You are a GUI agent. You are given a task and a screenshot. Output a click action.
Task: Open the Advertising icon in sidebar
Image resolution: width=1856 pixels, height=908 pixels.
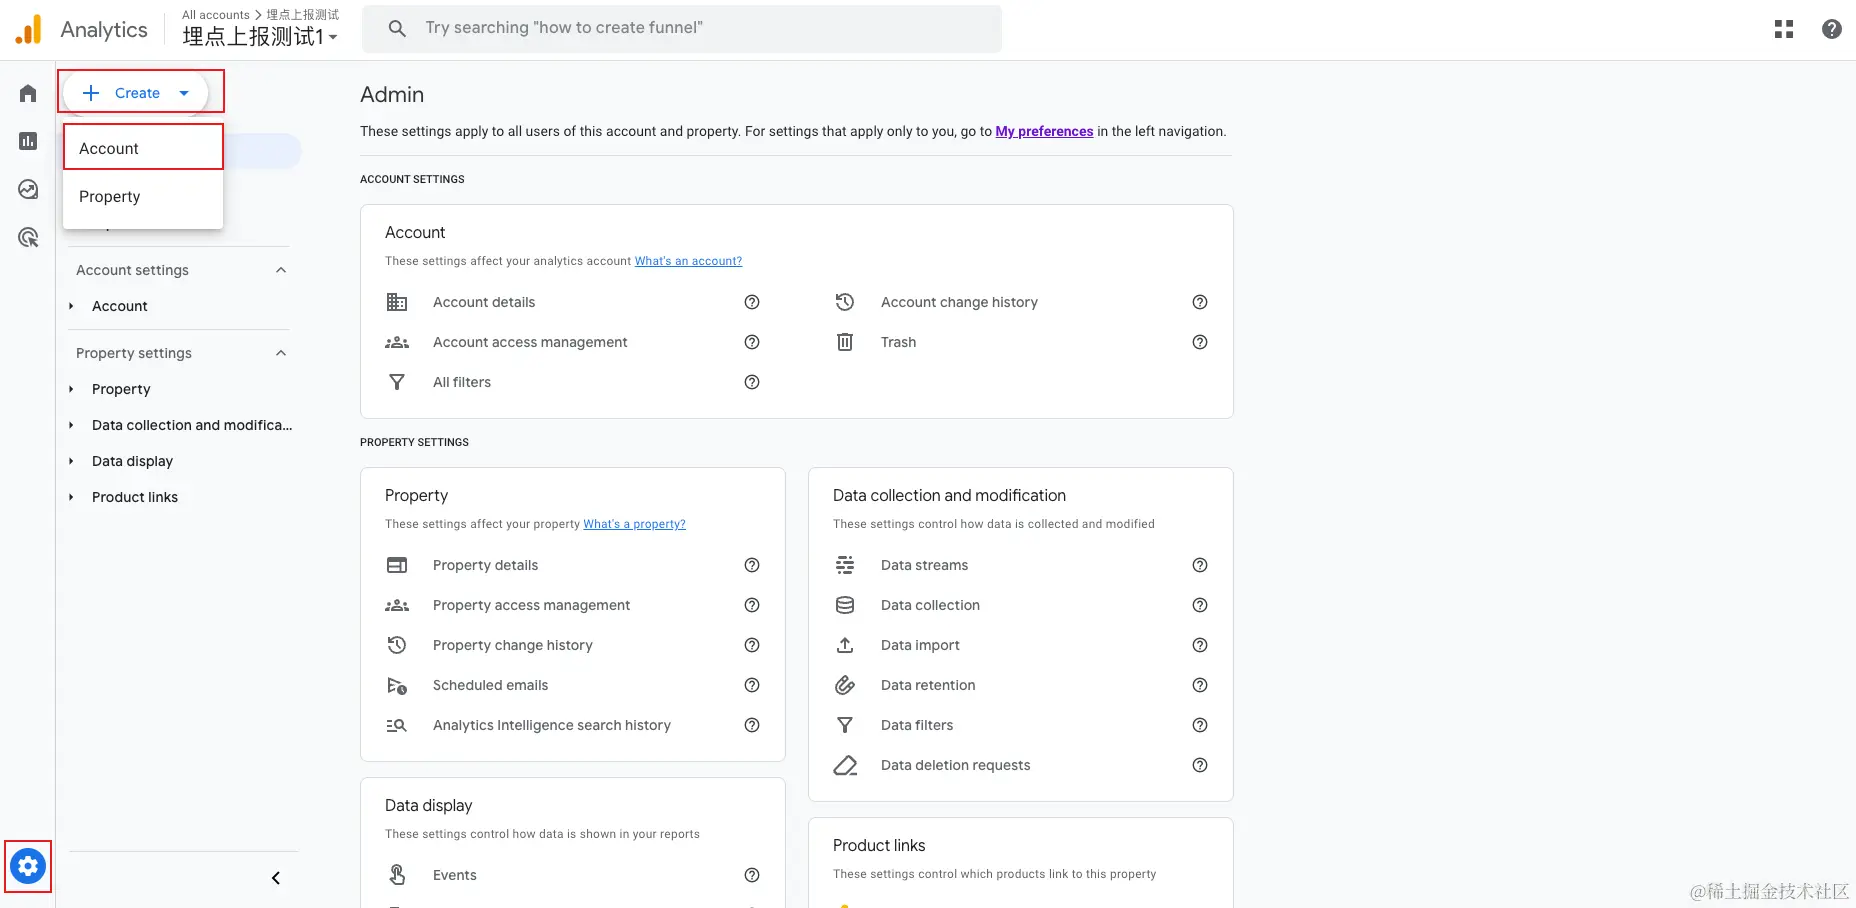pos(28,237)
